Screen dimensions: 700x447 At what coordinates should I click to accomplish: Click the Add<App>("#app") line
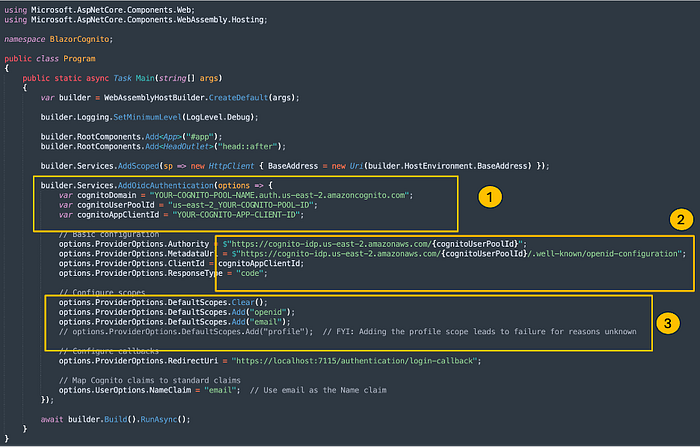click(131, 137)
